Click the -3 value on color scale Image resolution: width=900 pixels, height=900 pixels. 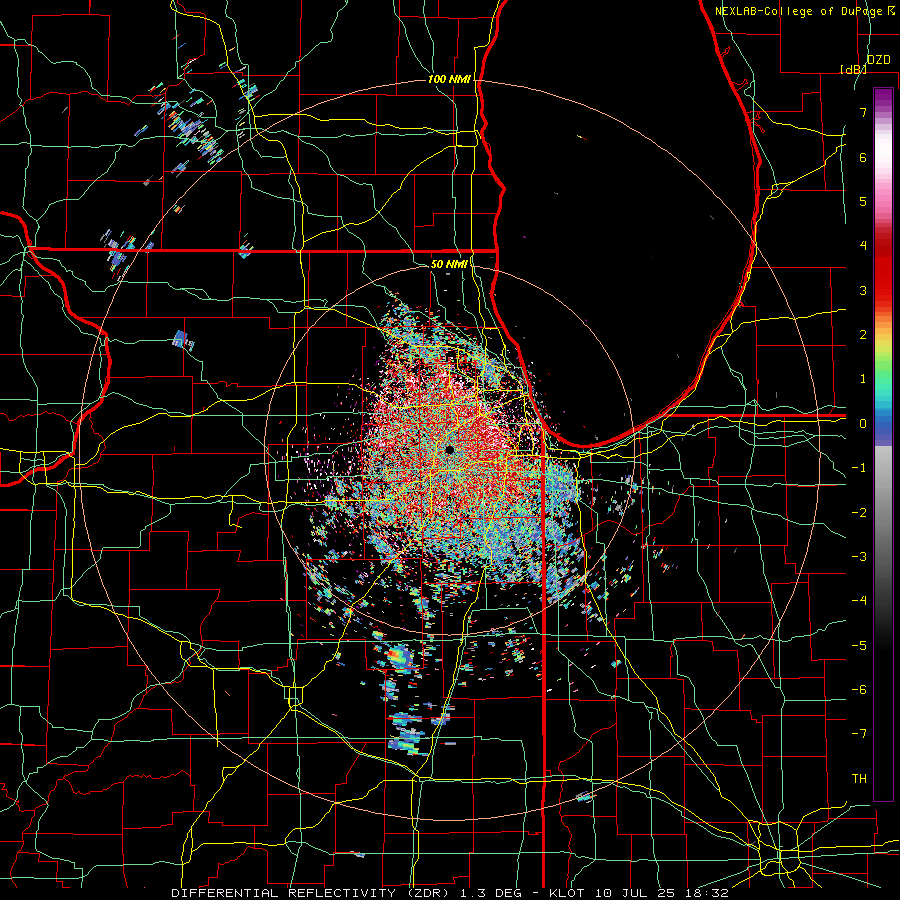pyautogui.click(x=859, y=557)
